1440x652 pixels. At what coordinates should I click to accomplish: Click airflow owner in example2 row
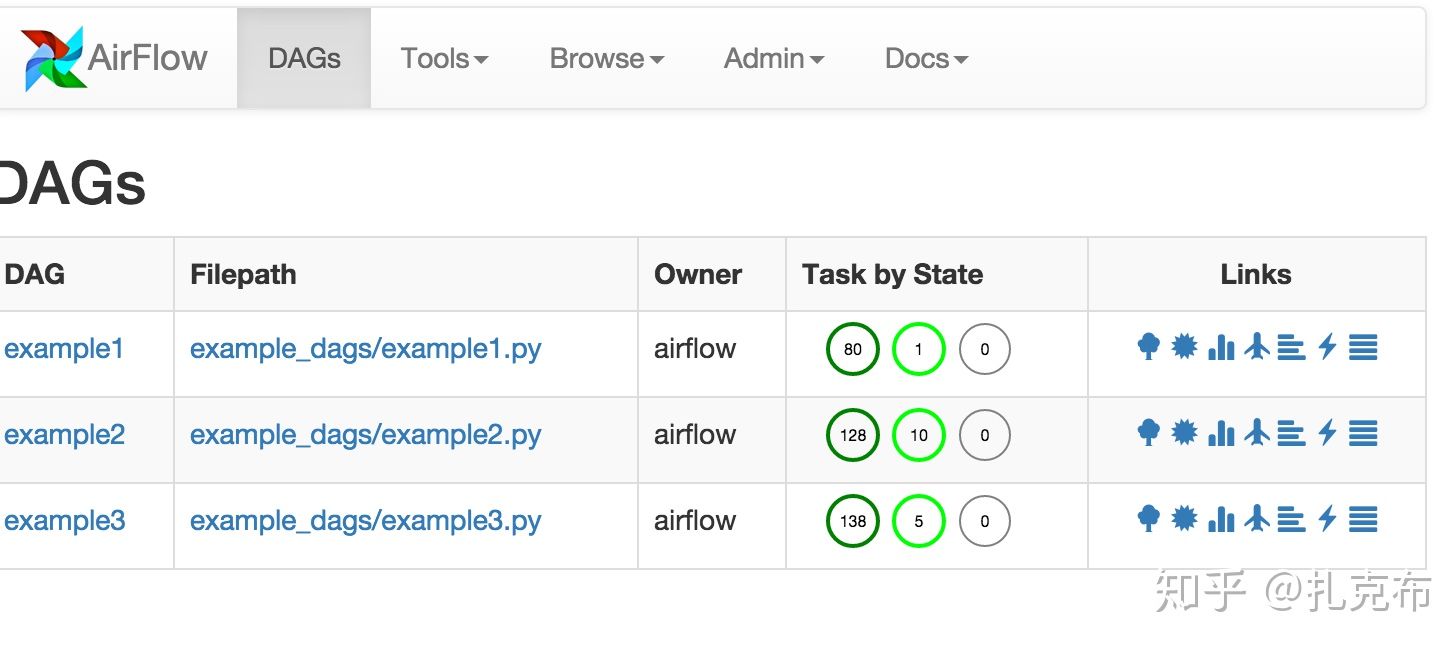tap(695, 434)
